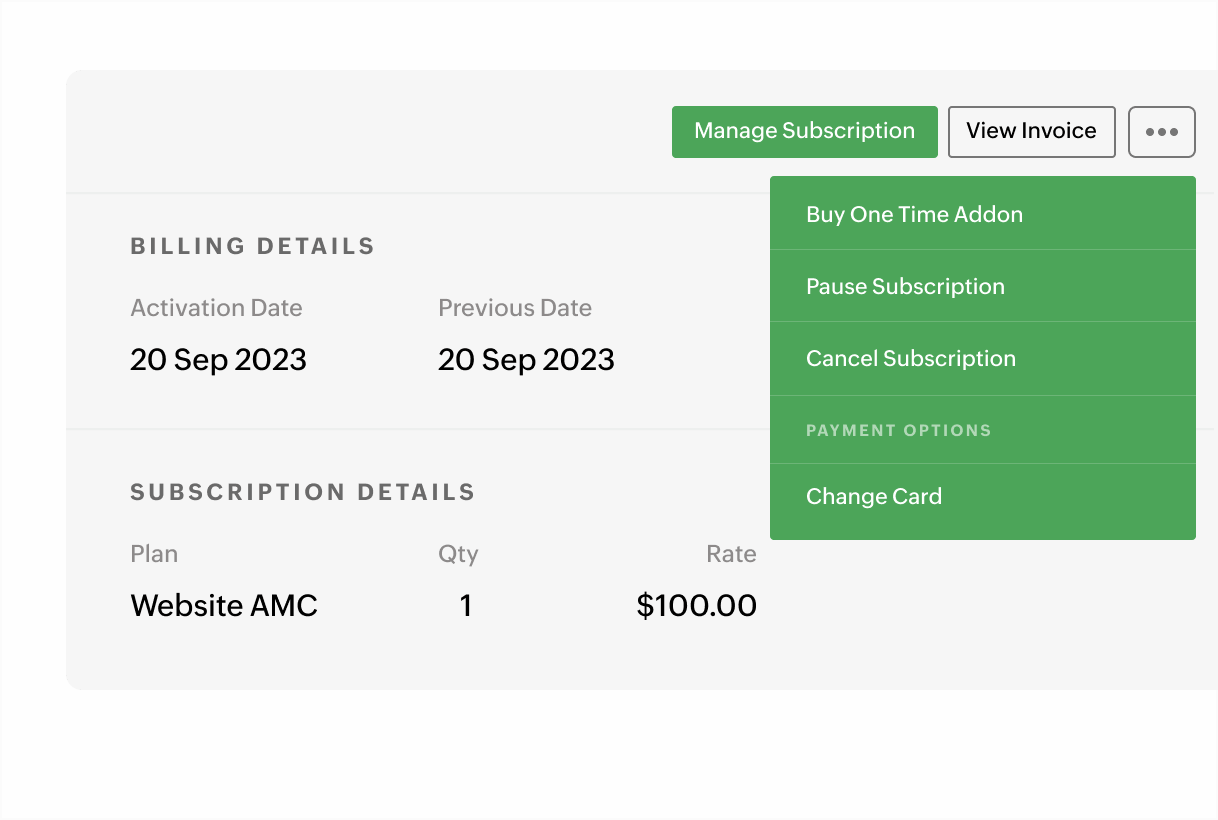Select Cancel Subscription in the menu
Image resolution: width=1218 pixels, height=820 pixels.
[910, 358]
